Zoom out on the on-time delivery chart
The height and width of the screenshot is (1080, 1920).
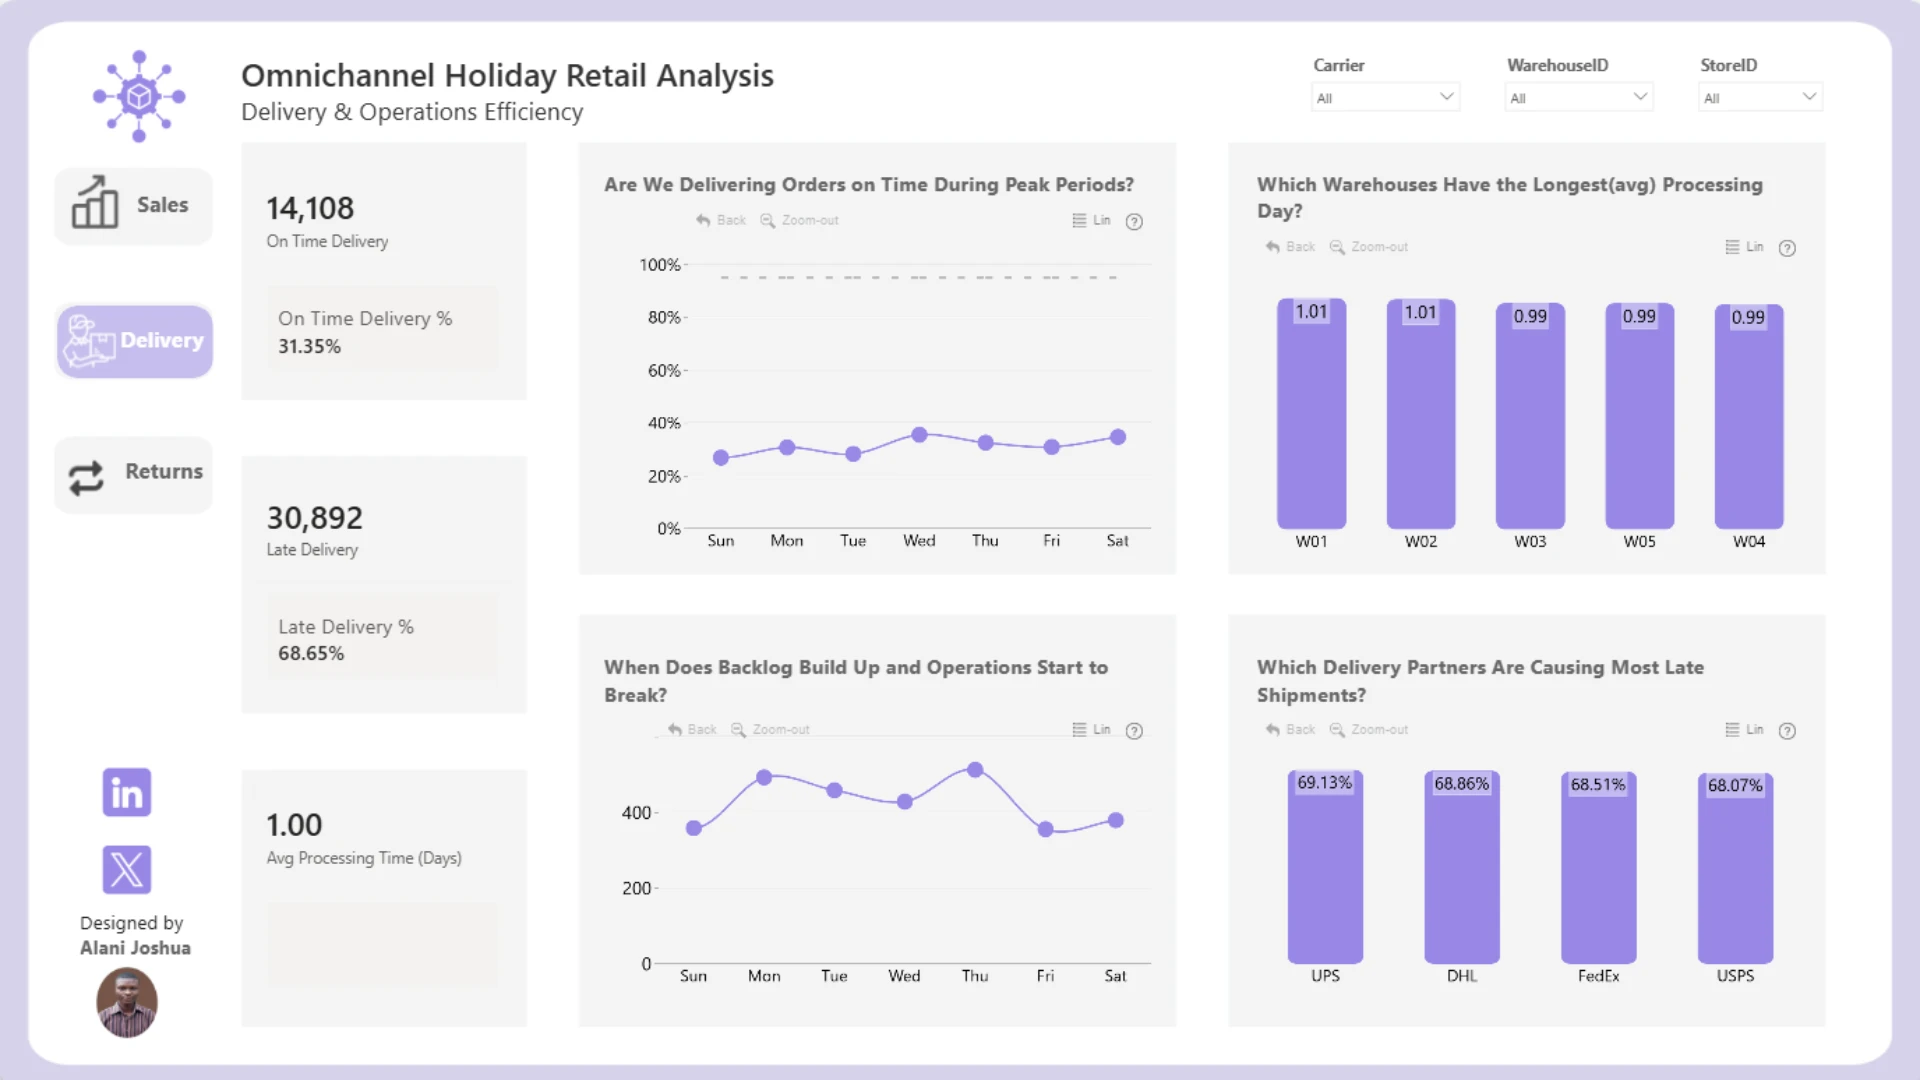[x=799, y=220]
